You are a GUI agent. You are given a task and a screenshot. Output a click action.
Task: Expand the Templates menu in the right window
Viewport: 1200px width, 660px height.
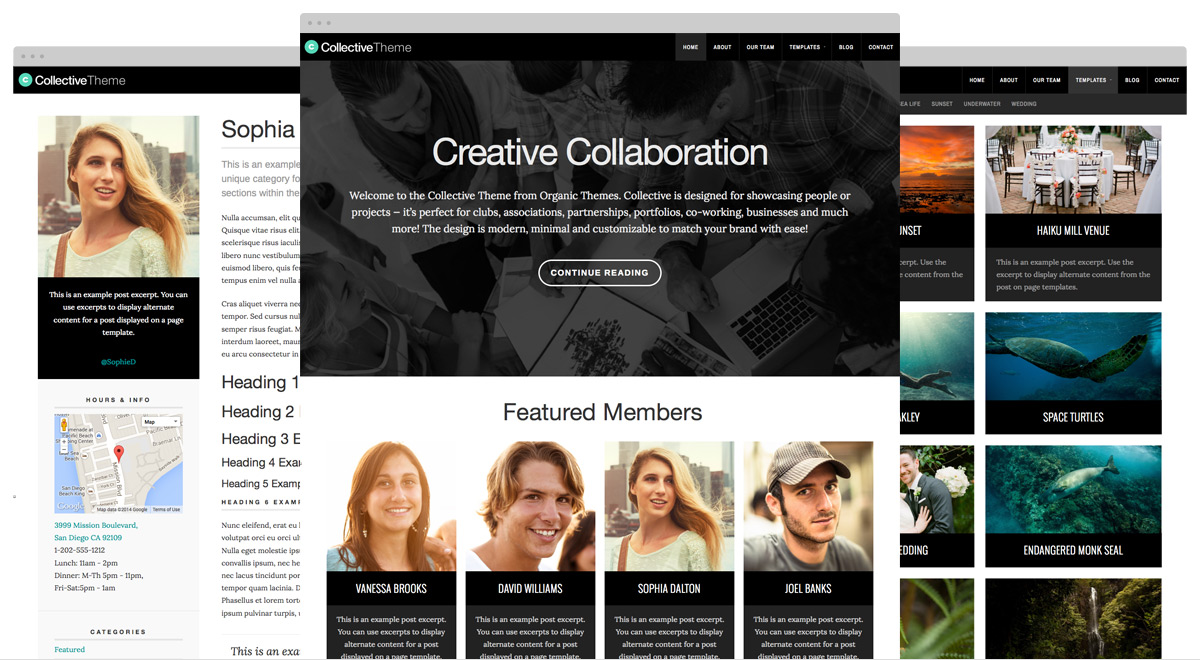click(1092, 80)
